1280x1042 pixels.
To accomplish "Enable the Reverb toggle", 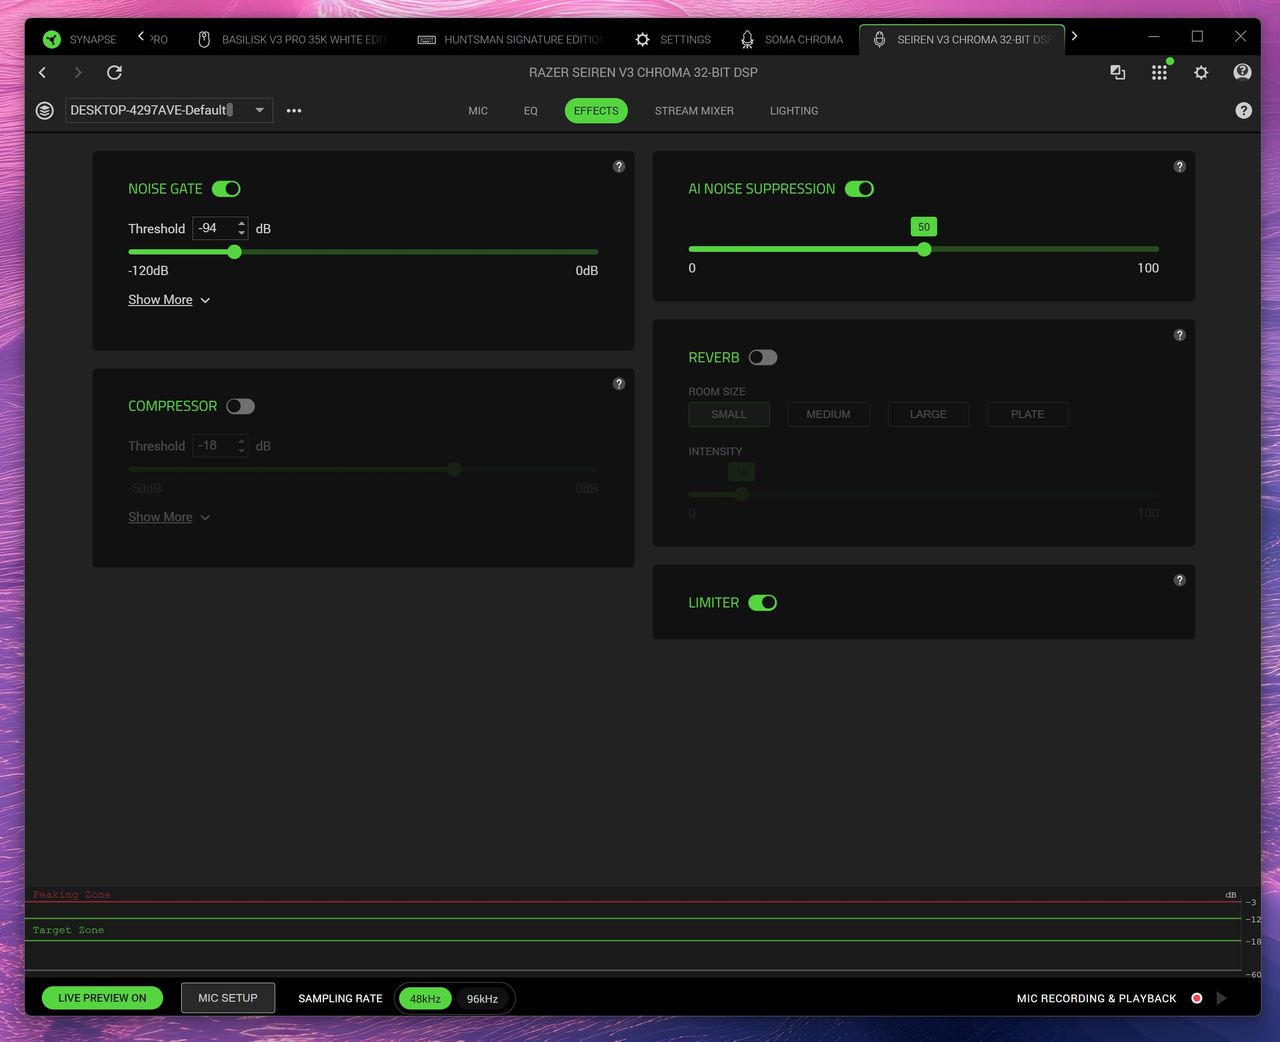I will (763, 358).
